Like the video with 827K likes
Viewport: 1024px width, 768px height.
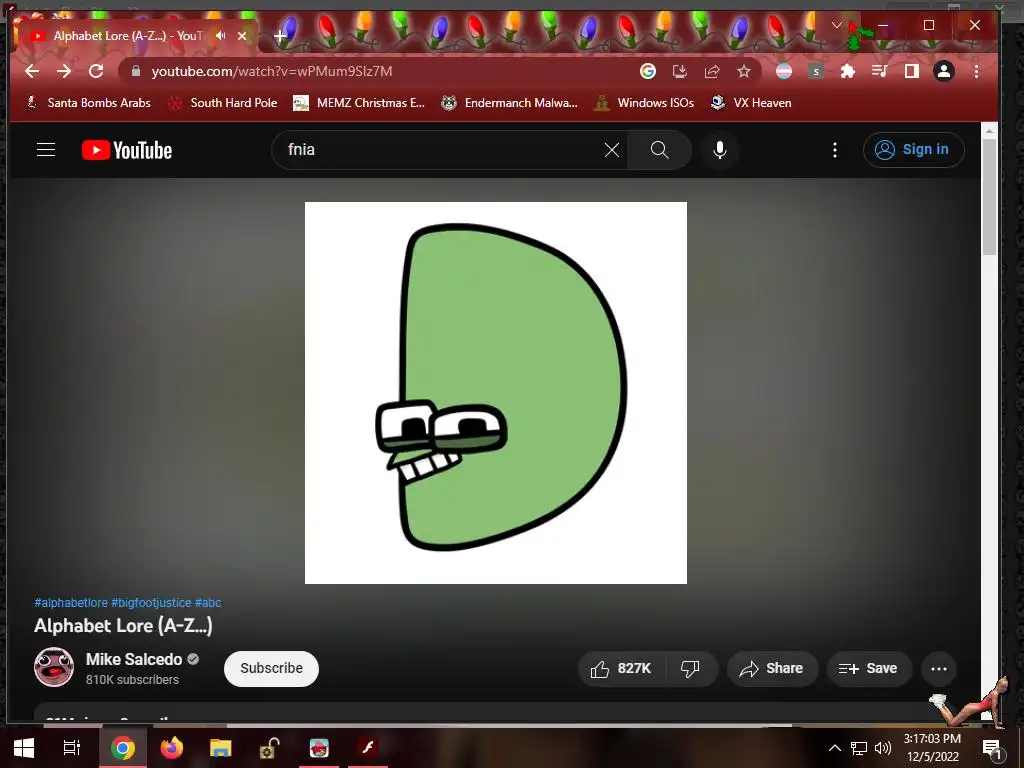click(x=622, y=669)
